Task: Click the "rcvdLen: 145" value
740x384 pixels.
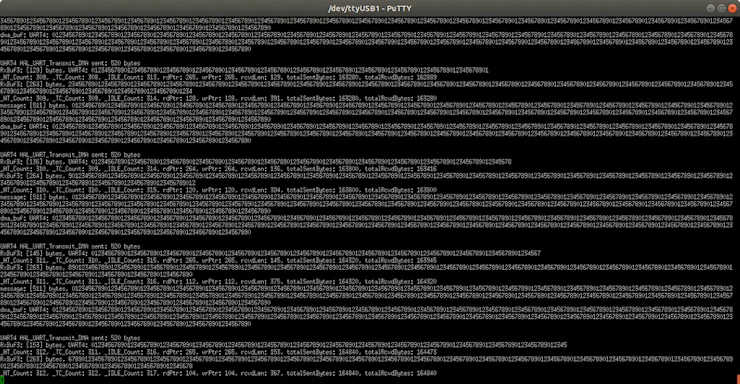Action: pyautogui.click(x=261, y=260)
